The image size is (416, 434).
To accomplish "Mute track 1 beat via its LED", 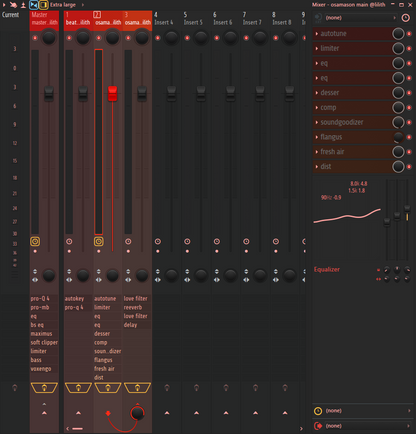I will [x=69, y=38].
